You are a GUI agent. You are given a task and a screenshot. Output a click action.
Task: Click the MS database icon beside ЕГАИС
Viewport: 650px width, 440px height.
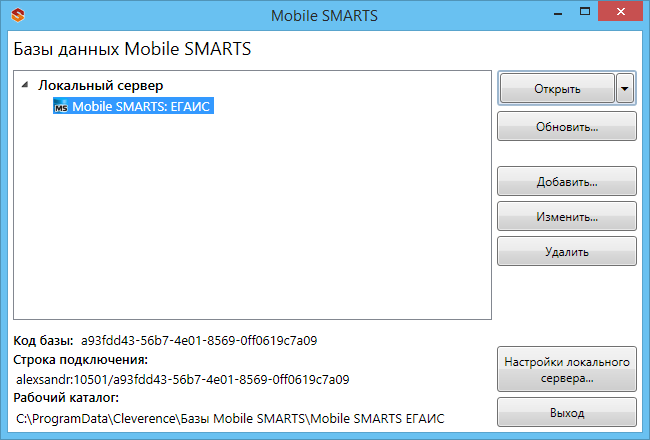coord(61,107)
